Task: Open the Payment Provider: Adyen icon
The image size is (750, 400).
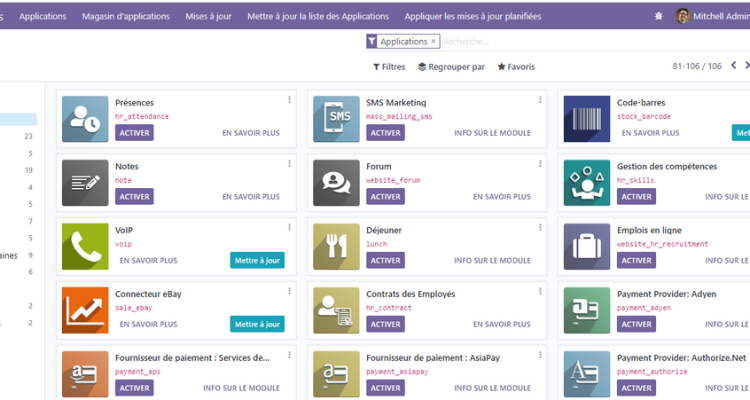Action: coord(587,310)
